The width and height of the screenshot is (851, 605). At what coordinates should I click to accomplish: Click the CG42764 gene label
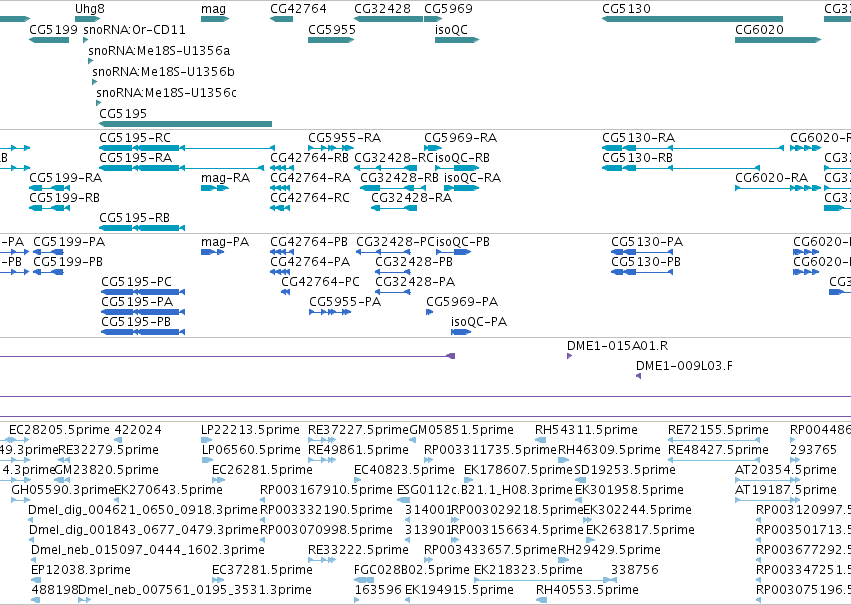pos(299,9)
